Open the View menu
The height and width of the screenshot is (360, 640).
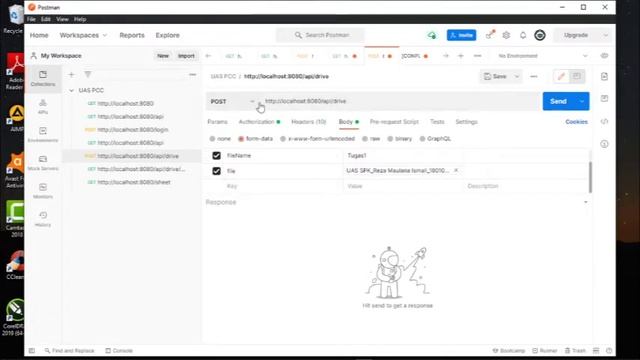pos(62,19)
